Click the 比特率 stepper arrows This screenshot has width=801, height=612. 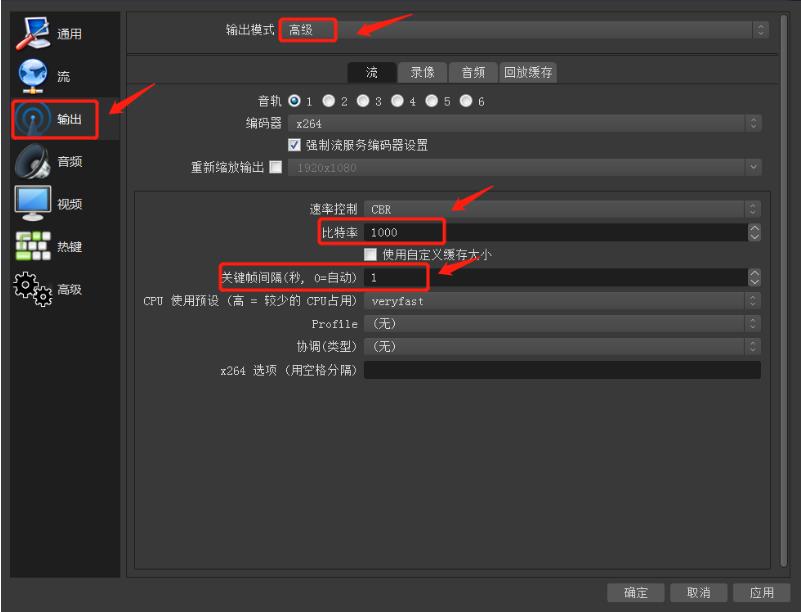coord(755,232)
